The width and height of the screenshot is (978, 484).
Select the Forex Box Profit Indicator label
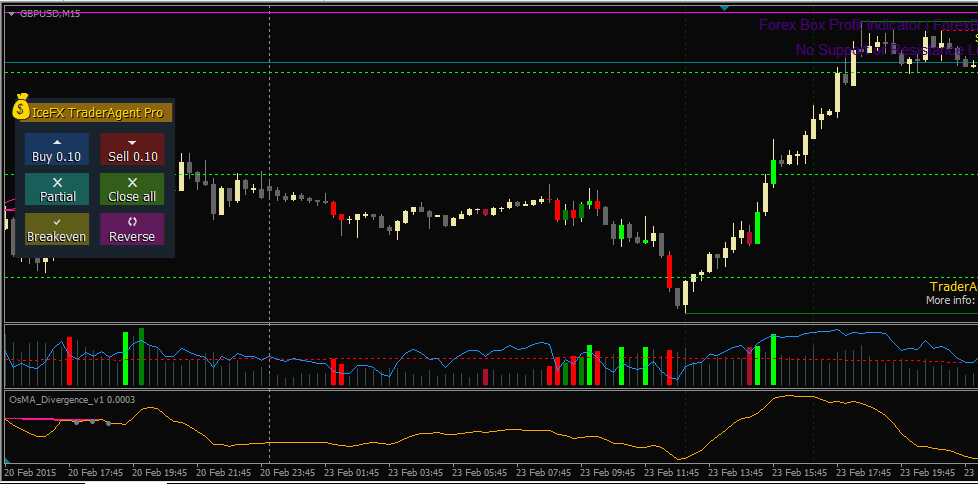[x=868, y=26]
